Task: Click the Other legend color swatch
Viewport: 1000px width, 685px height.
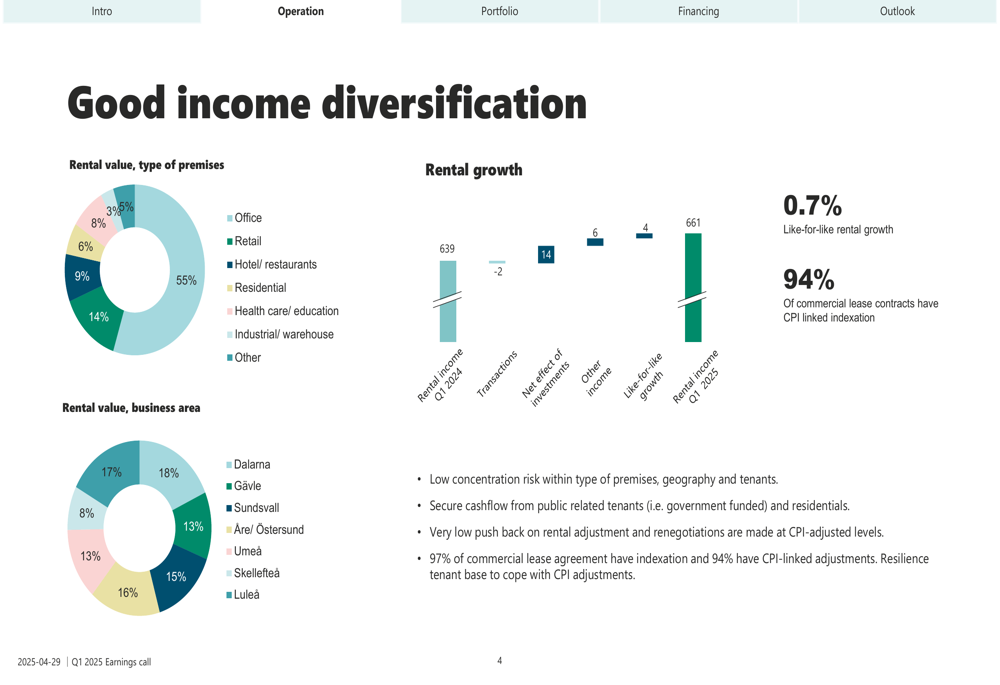Action: pyautogui.click(x=230, y=358)
